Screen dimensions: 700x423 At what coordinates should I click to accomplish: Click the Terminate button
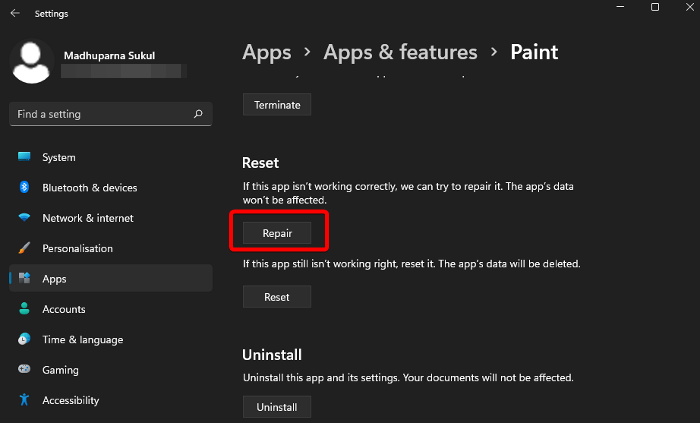[x=277, y=105]
